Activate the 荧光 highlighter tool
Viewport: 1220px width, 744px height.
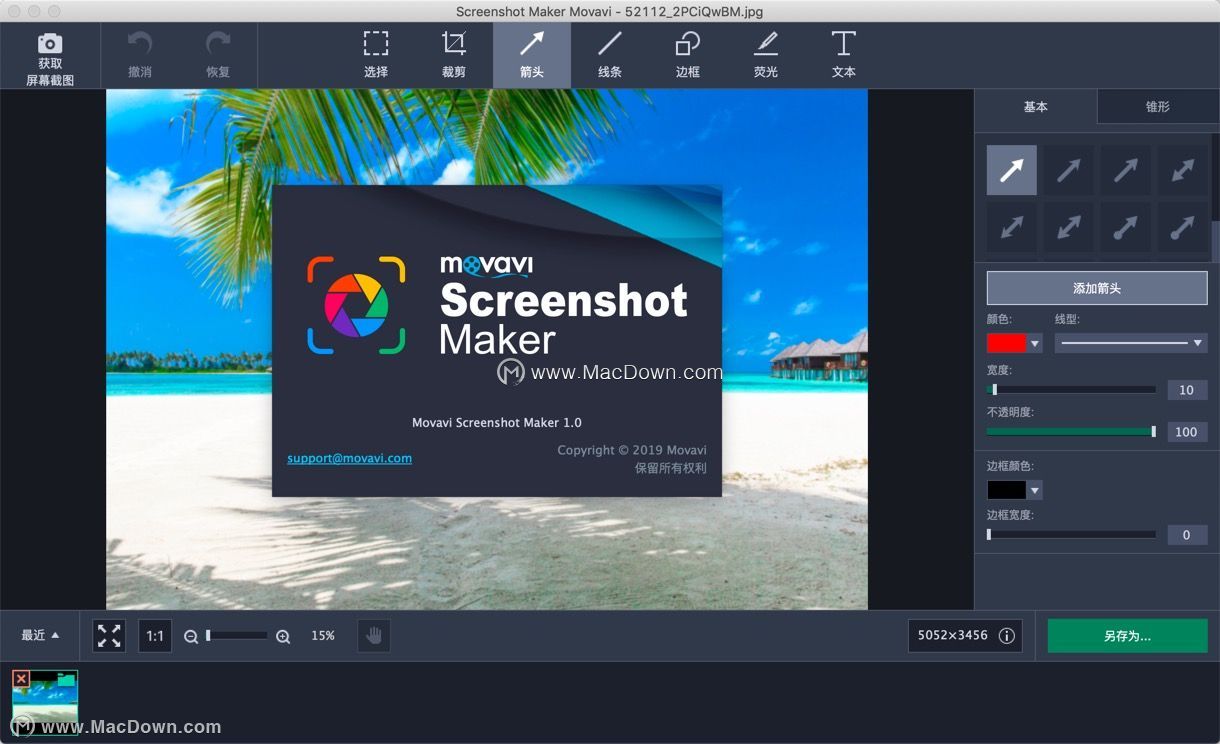[x=766, y=54]
